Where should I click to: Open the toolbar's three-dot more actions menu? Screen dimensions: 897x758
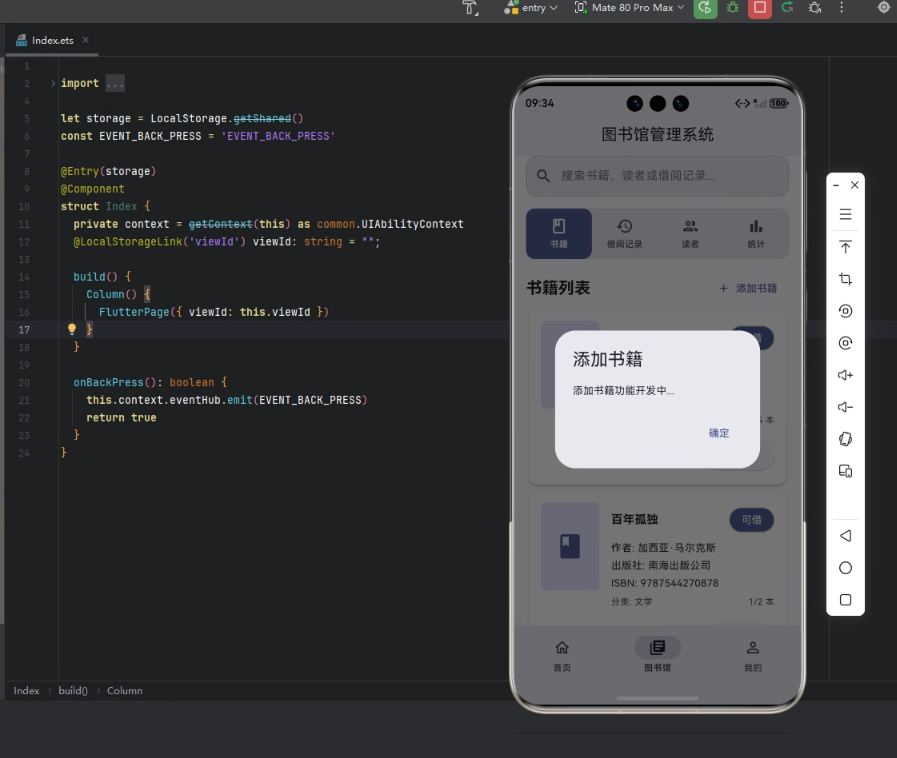tap(842, 7)
